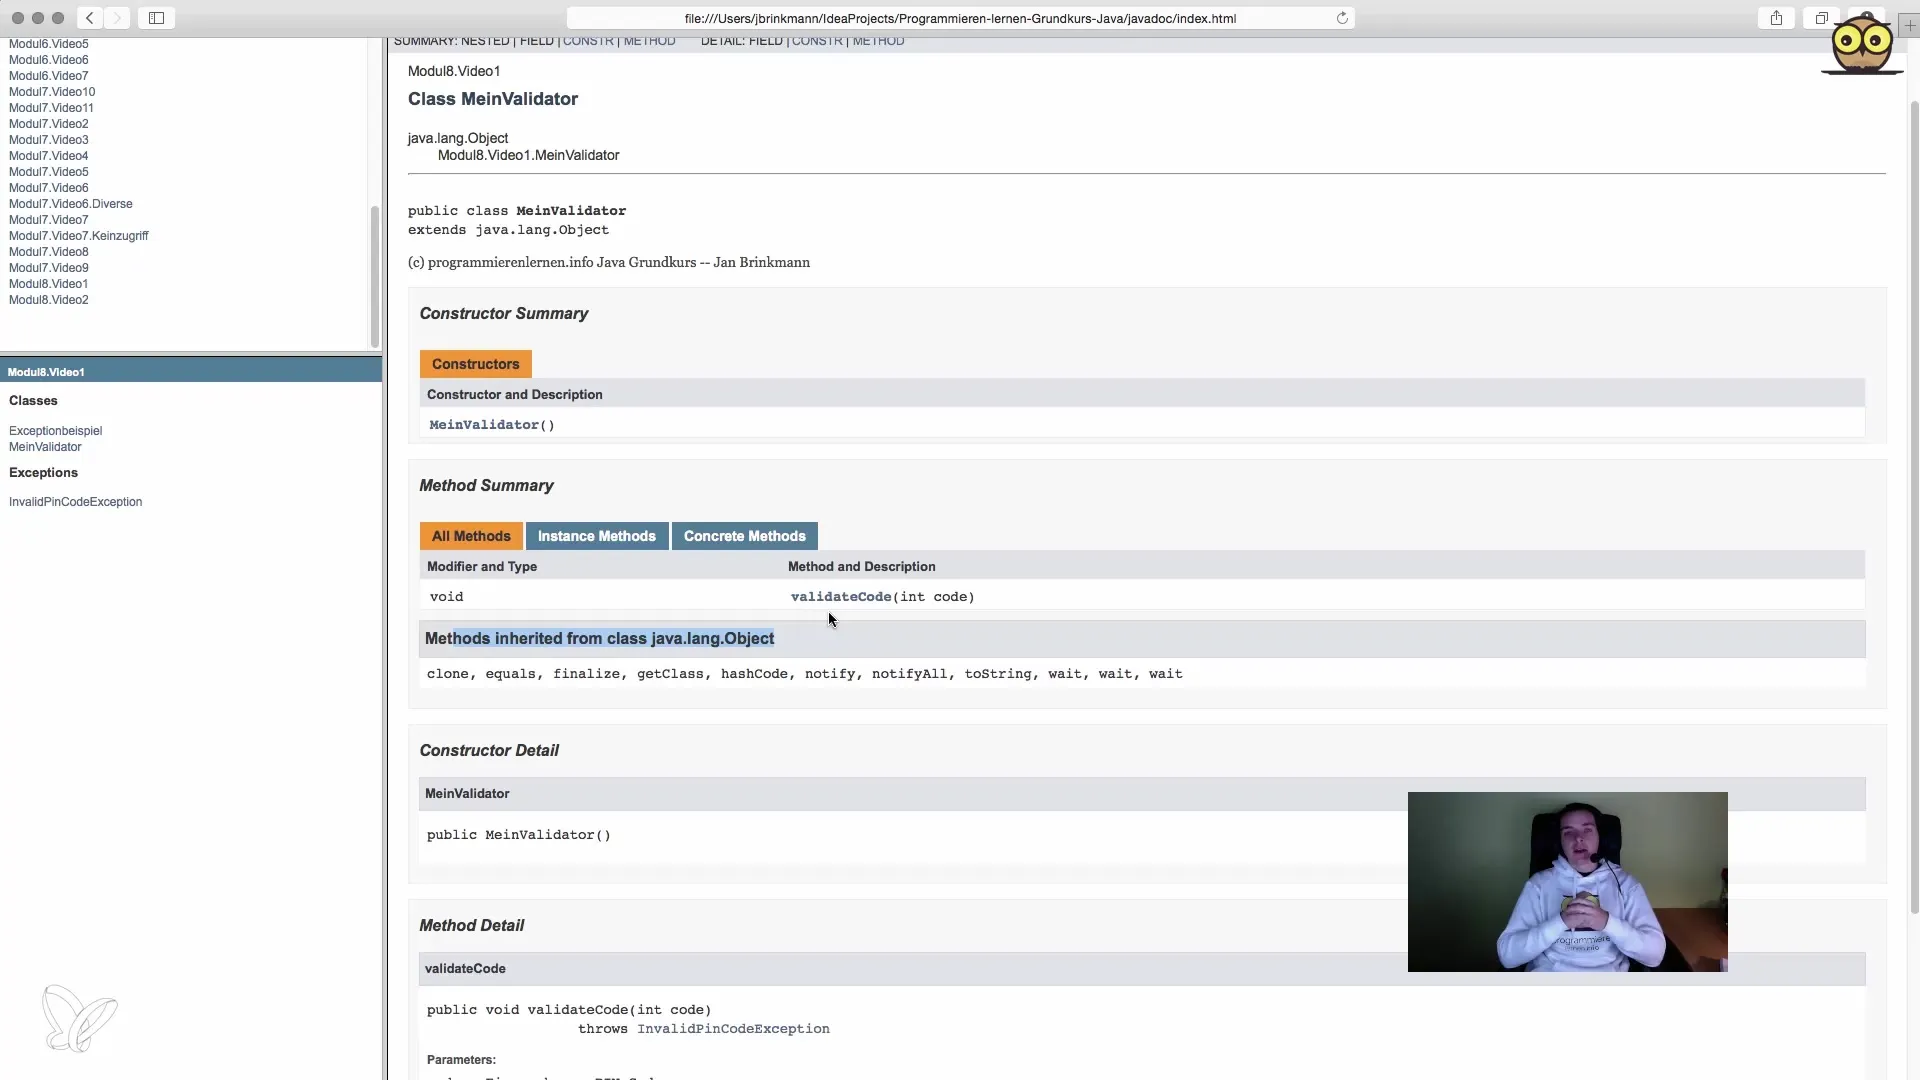This screenshot has height=1080, width=1920.
Task: Reload the page with the refresh icon
Action: click(x=1342, y=18)
